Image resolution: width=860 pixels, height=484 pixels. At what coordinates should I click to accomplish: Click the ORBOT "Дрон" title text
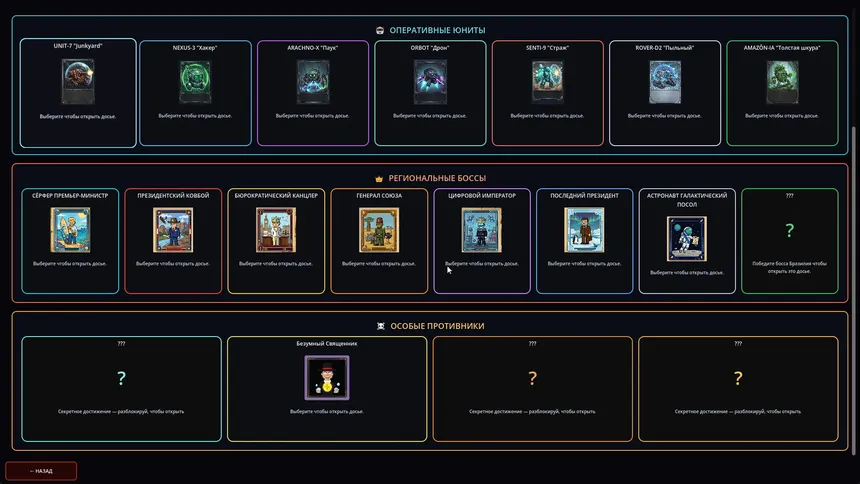pos(430,48)
